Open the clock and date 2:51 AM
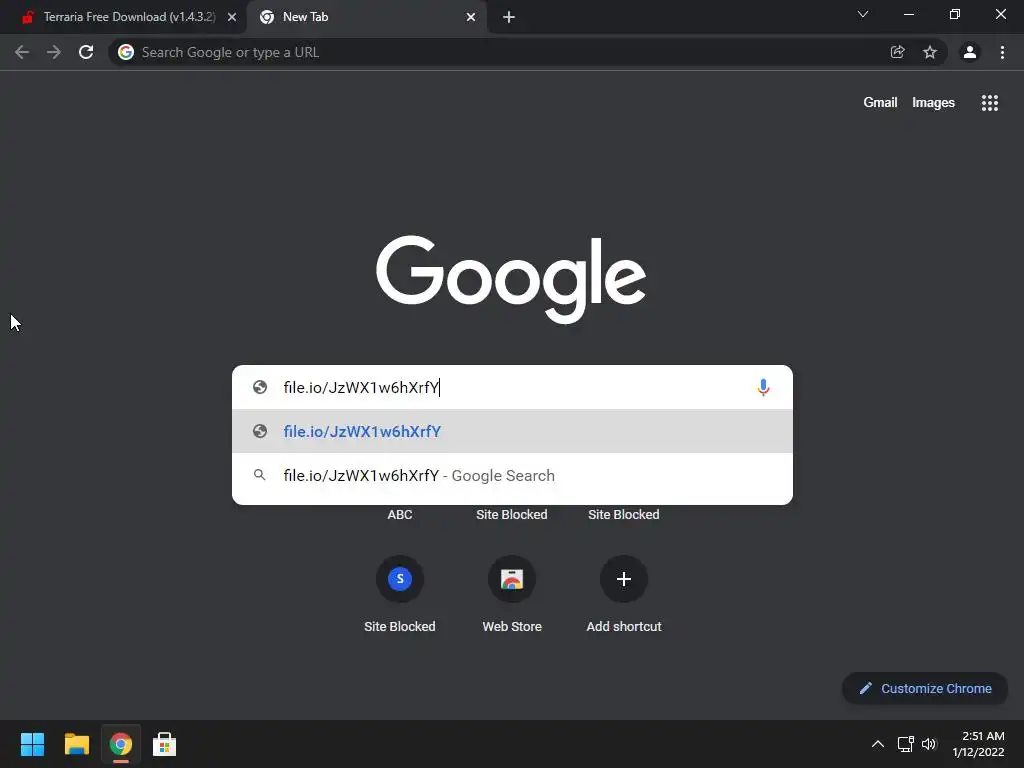Image resolution: width=1024 pixels, height=768 pixels. coord(978,744)
